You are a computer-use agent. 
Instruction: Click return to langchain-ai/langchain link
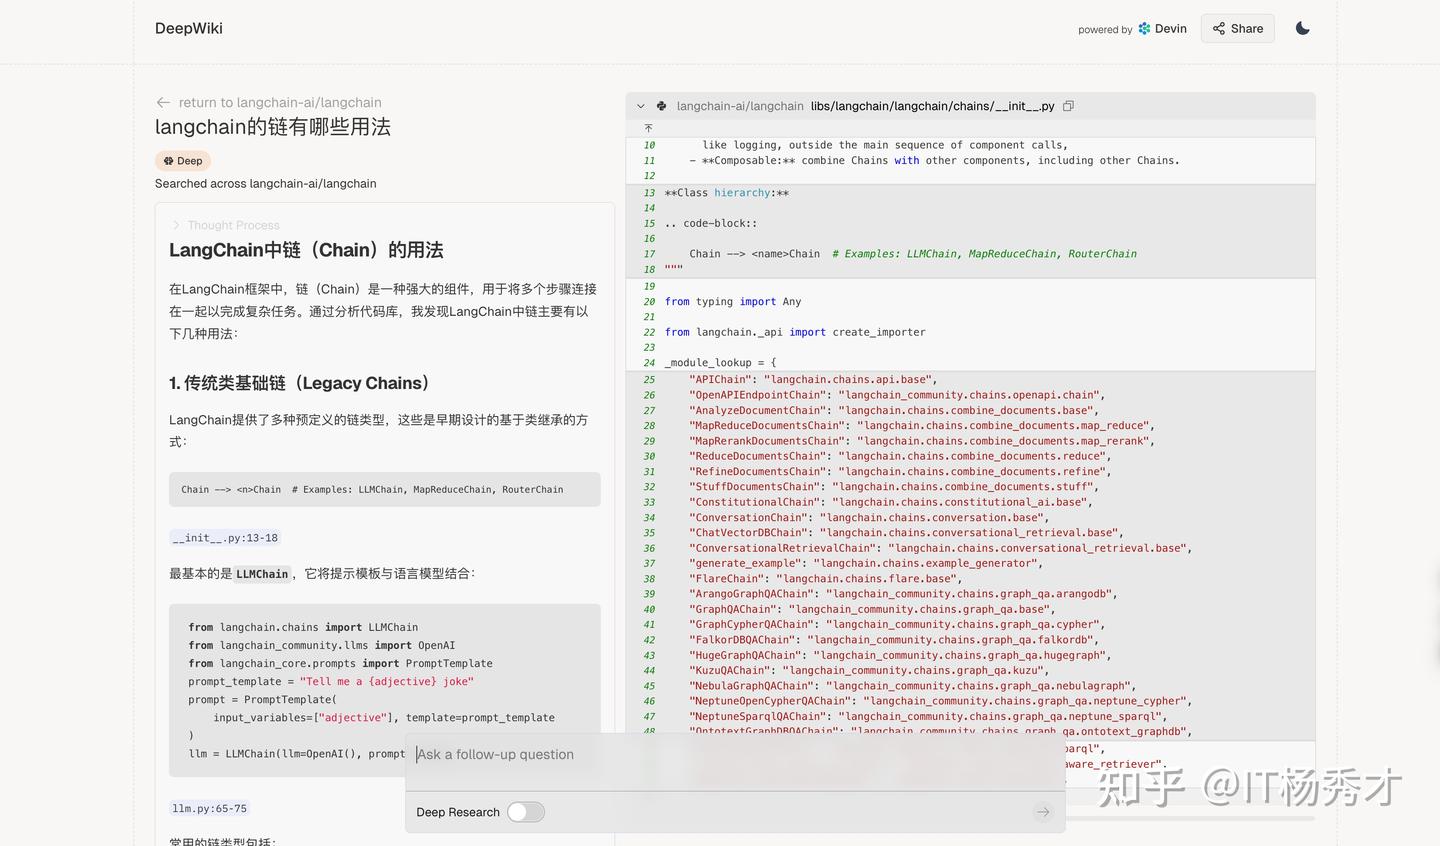click(x=279, y=102)
